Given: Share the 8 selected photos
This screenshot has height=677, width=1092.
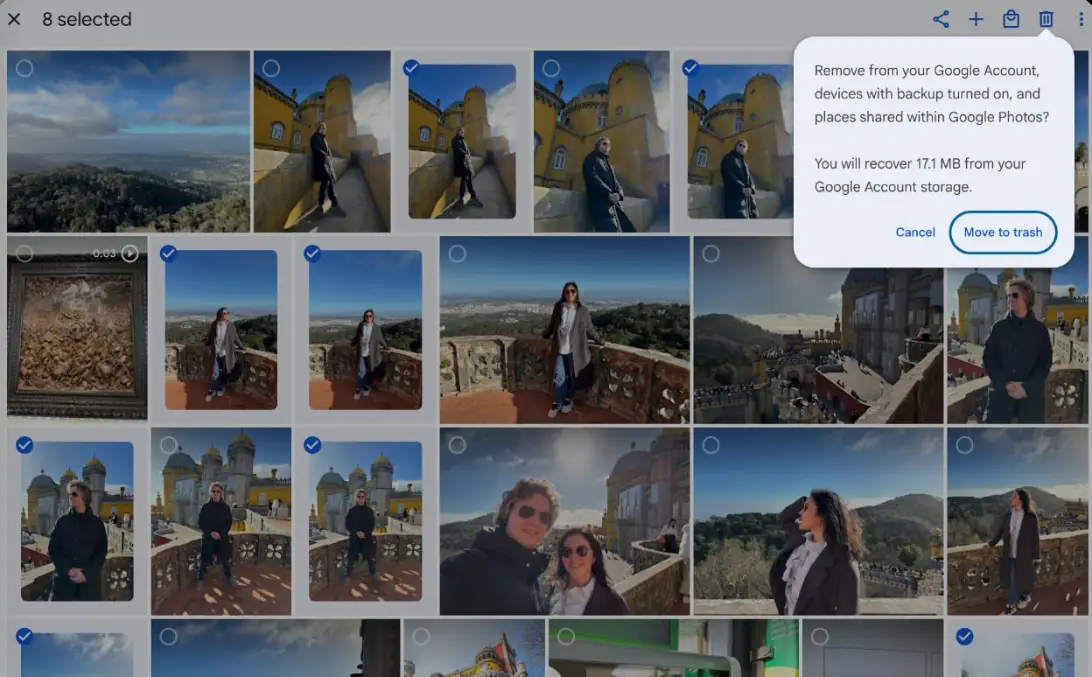Looking at the screenshot, I should pyautogui.click(x=941, y=18).
